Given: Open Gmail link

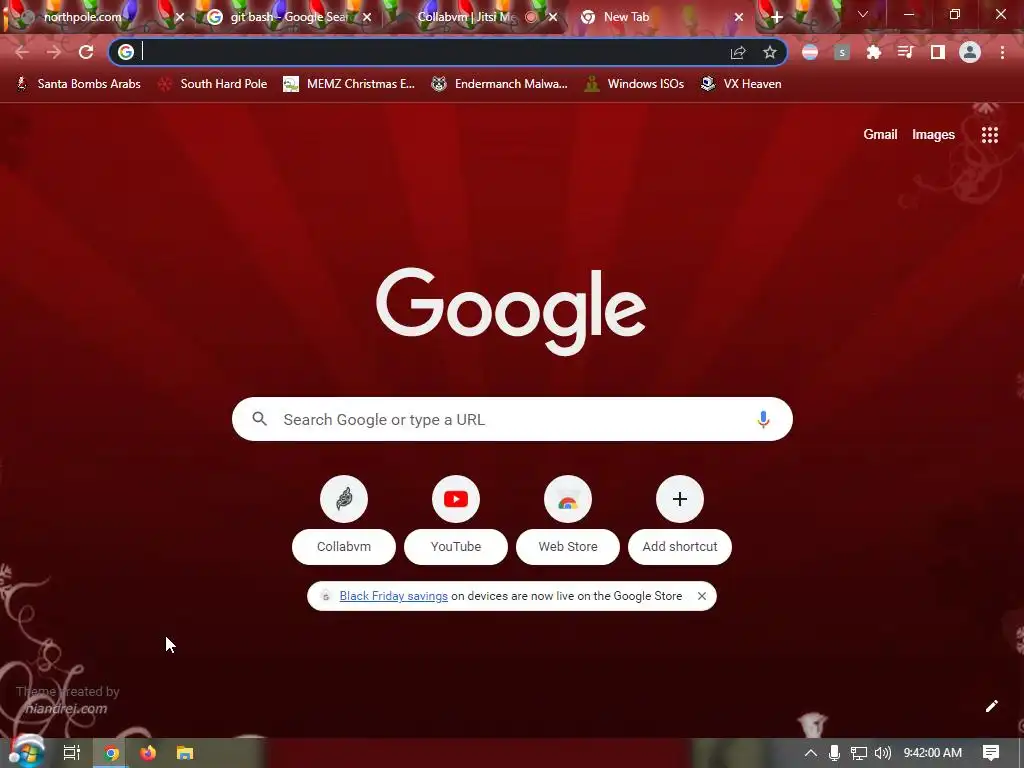Looking at the screenshot, I should [x=880, y=135].
